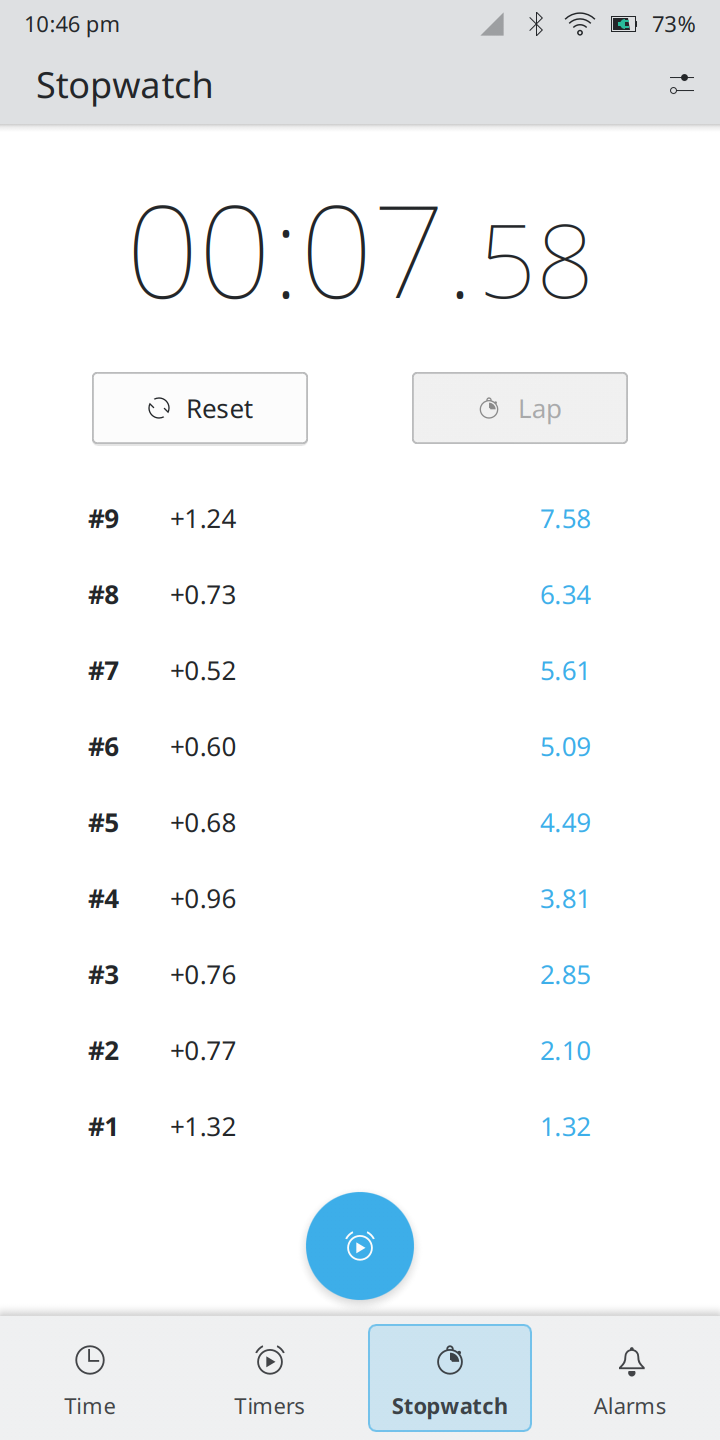Click the Stopwatch page title
This screenshot has width=720, height=1440.
pos(125,86)
